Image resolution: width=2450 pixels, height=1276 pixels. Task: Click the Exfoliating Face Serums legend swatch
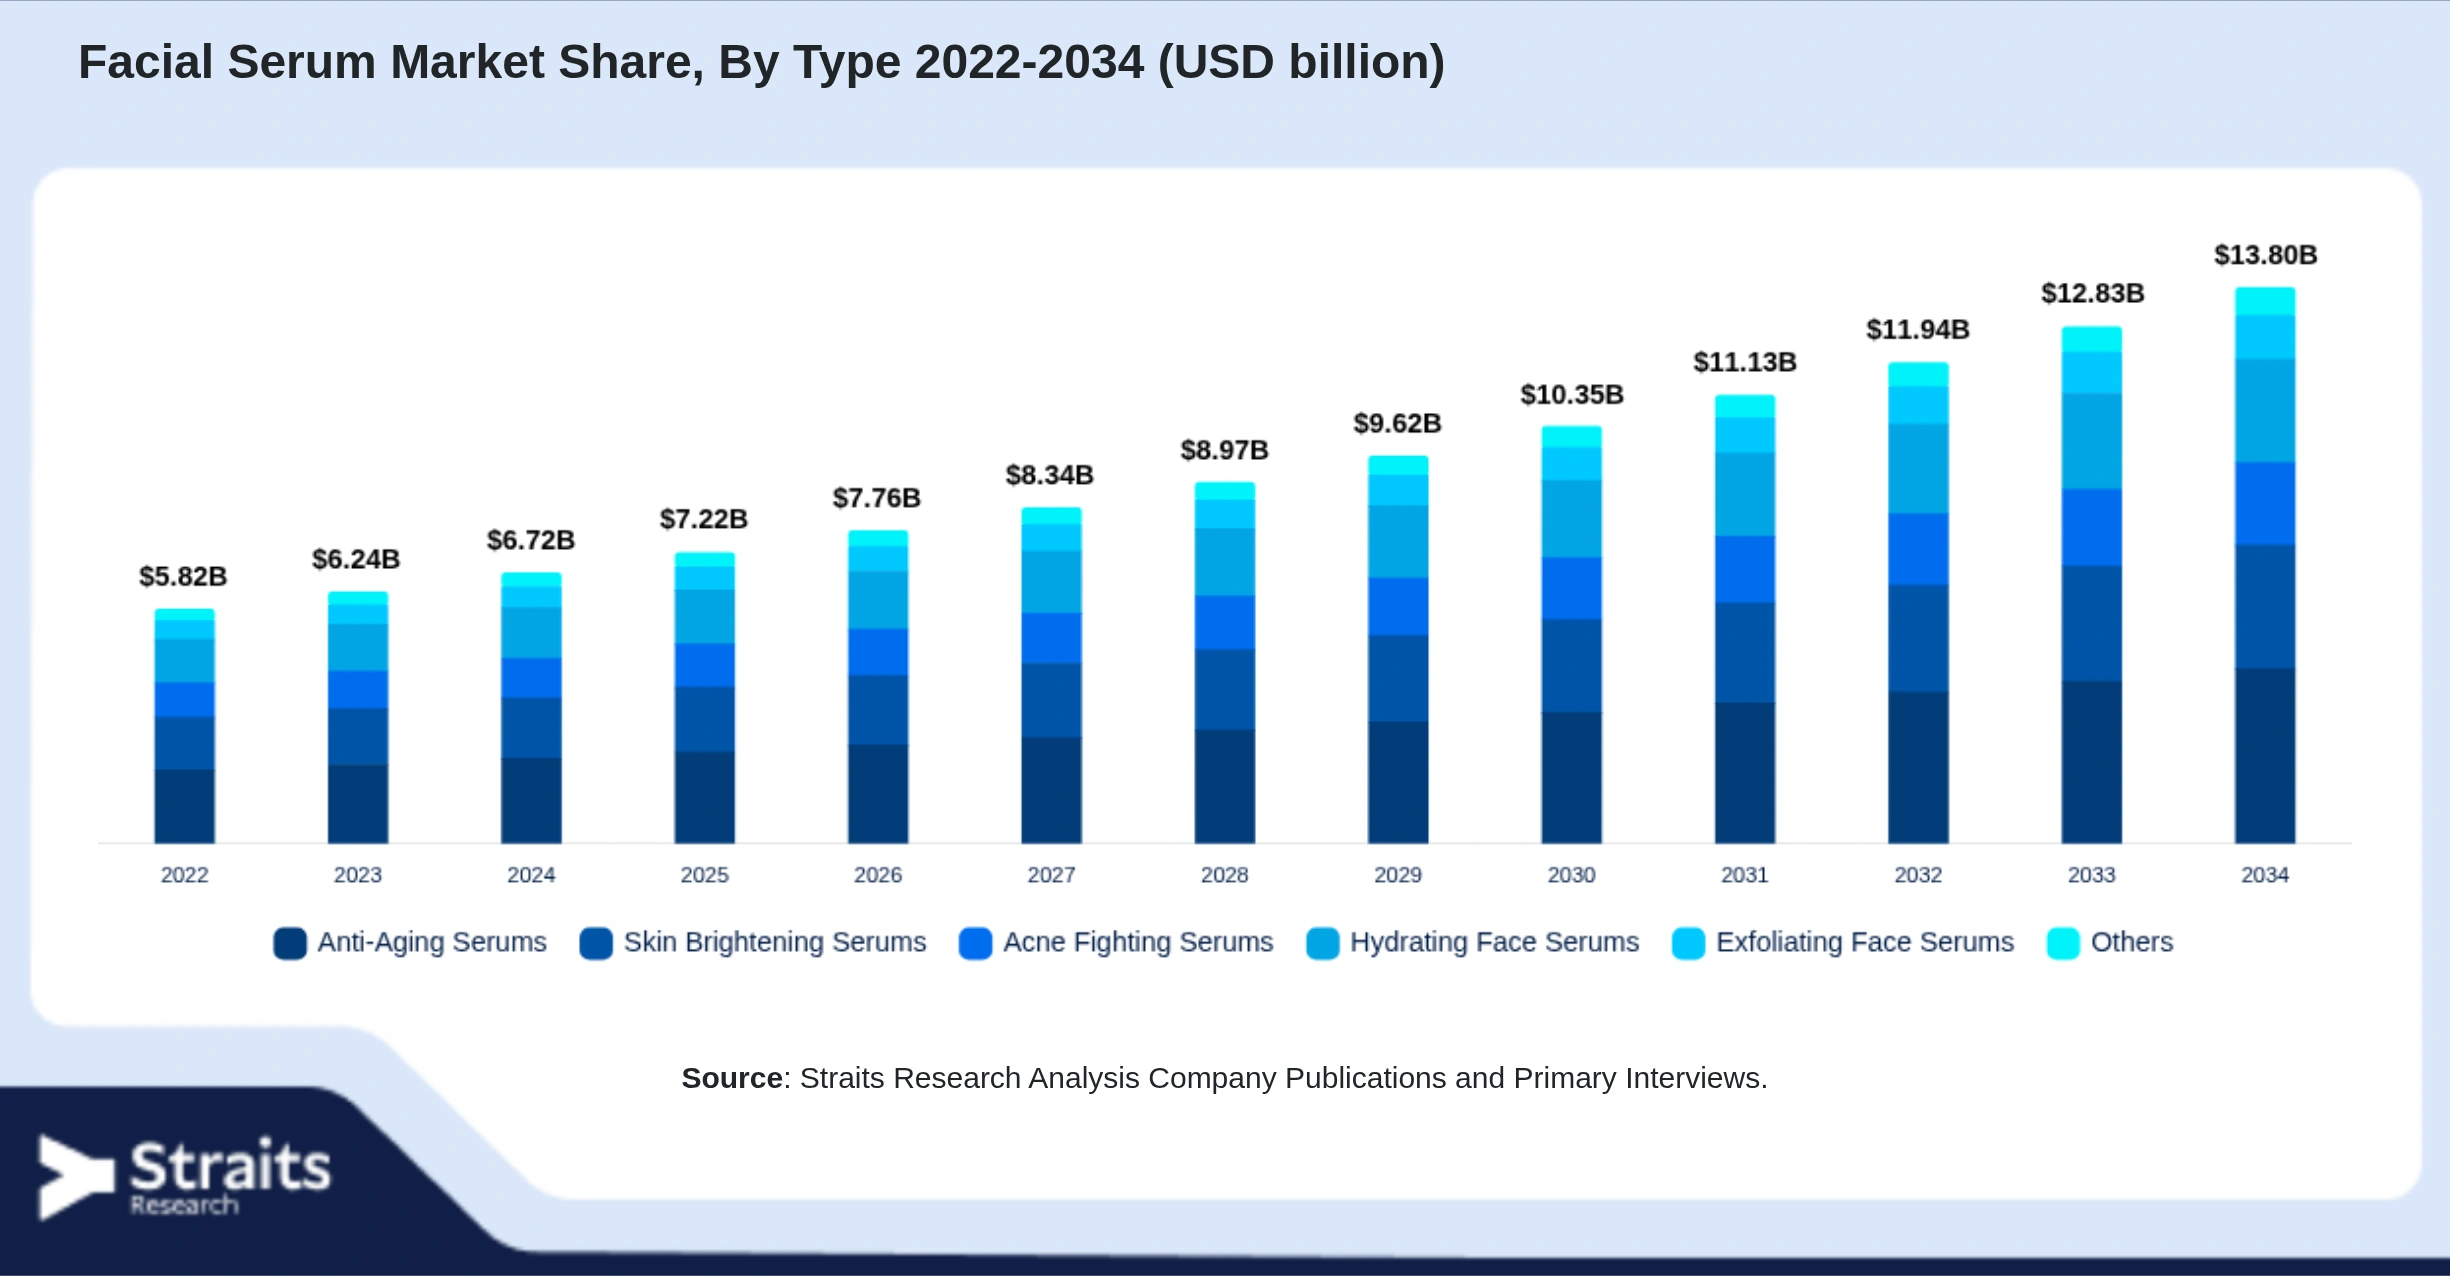point(1689,943)
